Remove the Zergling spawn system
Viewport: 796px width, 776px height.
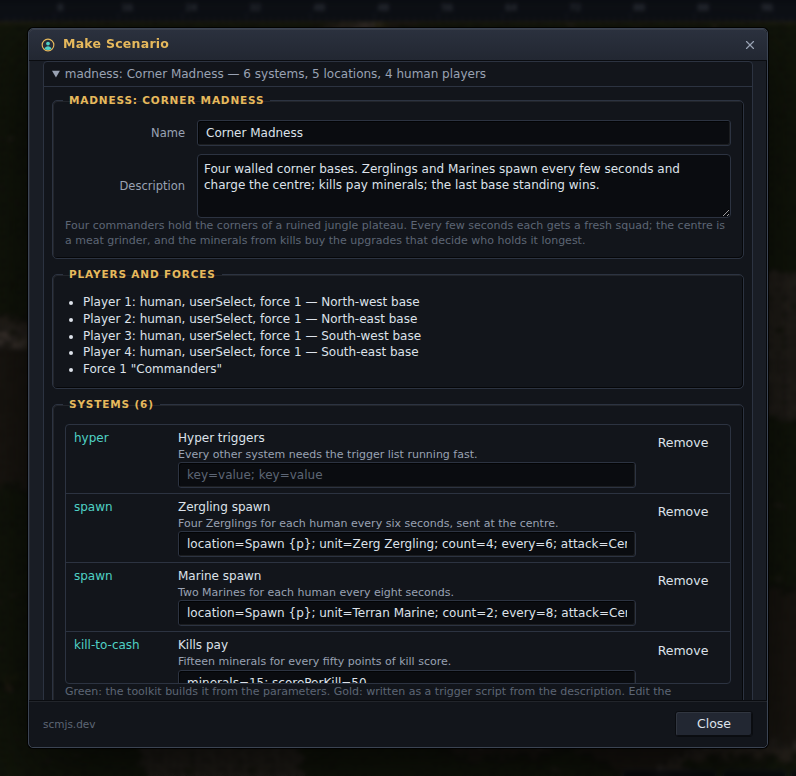pyautogui.click(x=682, y=512)
